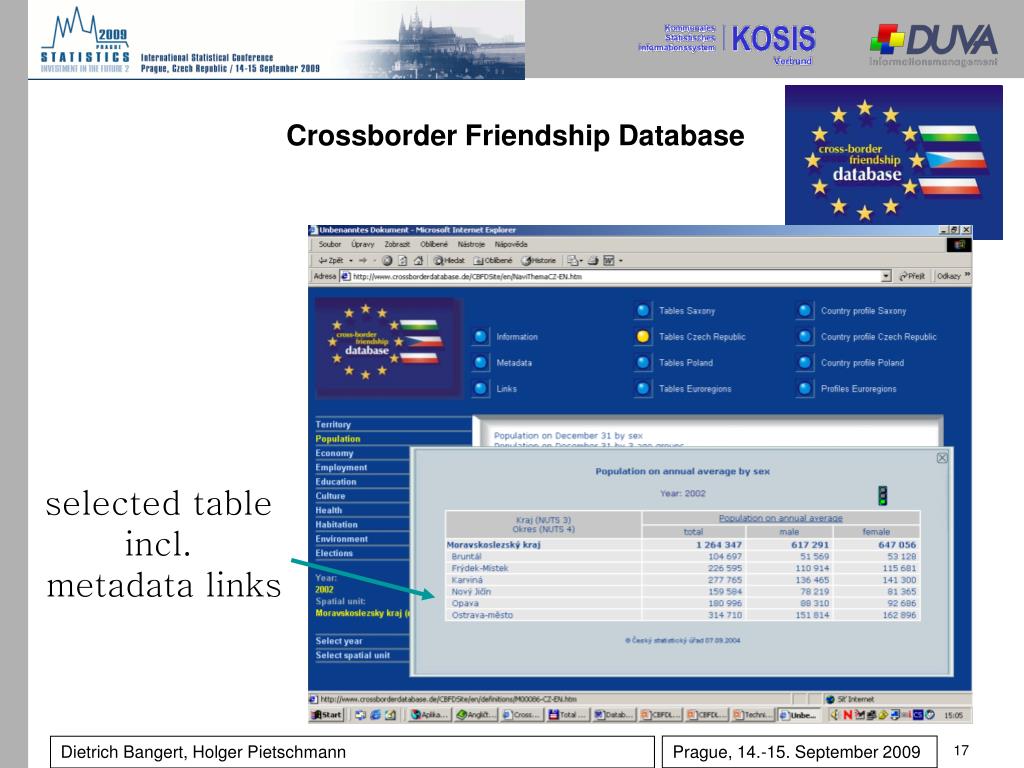Screen dimensions: 1024x768
Task: Open the Nápověda menu
Action: tap(511, 244)
